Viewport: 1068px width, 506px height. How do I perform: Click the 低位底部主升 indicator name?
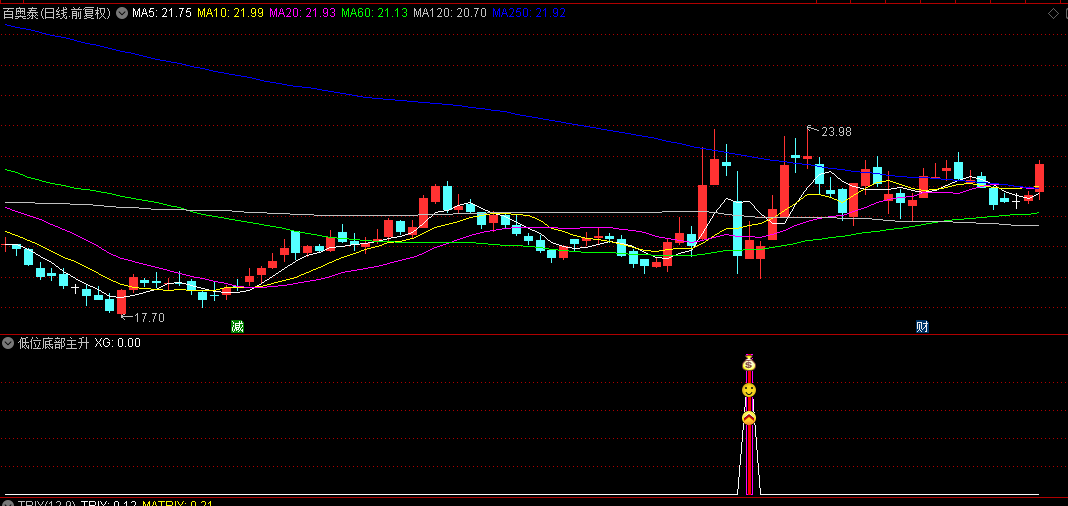54,343
